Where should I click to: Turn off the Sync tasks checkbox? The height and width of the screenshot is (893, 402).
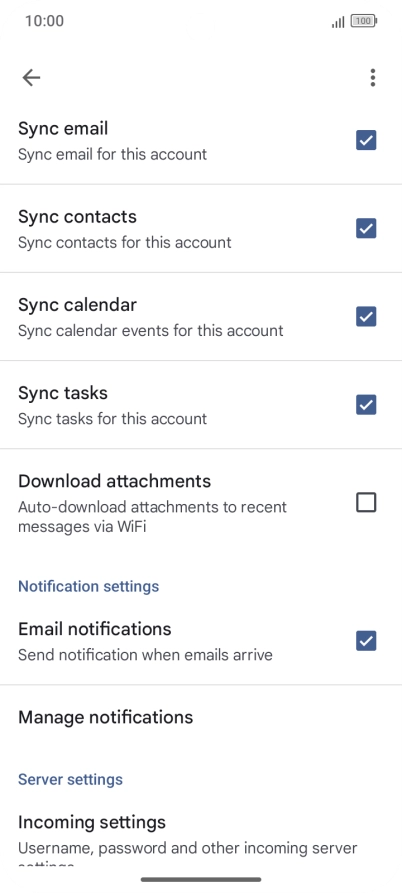click(x=366, y=405)
